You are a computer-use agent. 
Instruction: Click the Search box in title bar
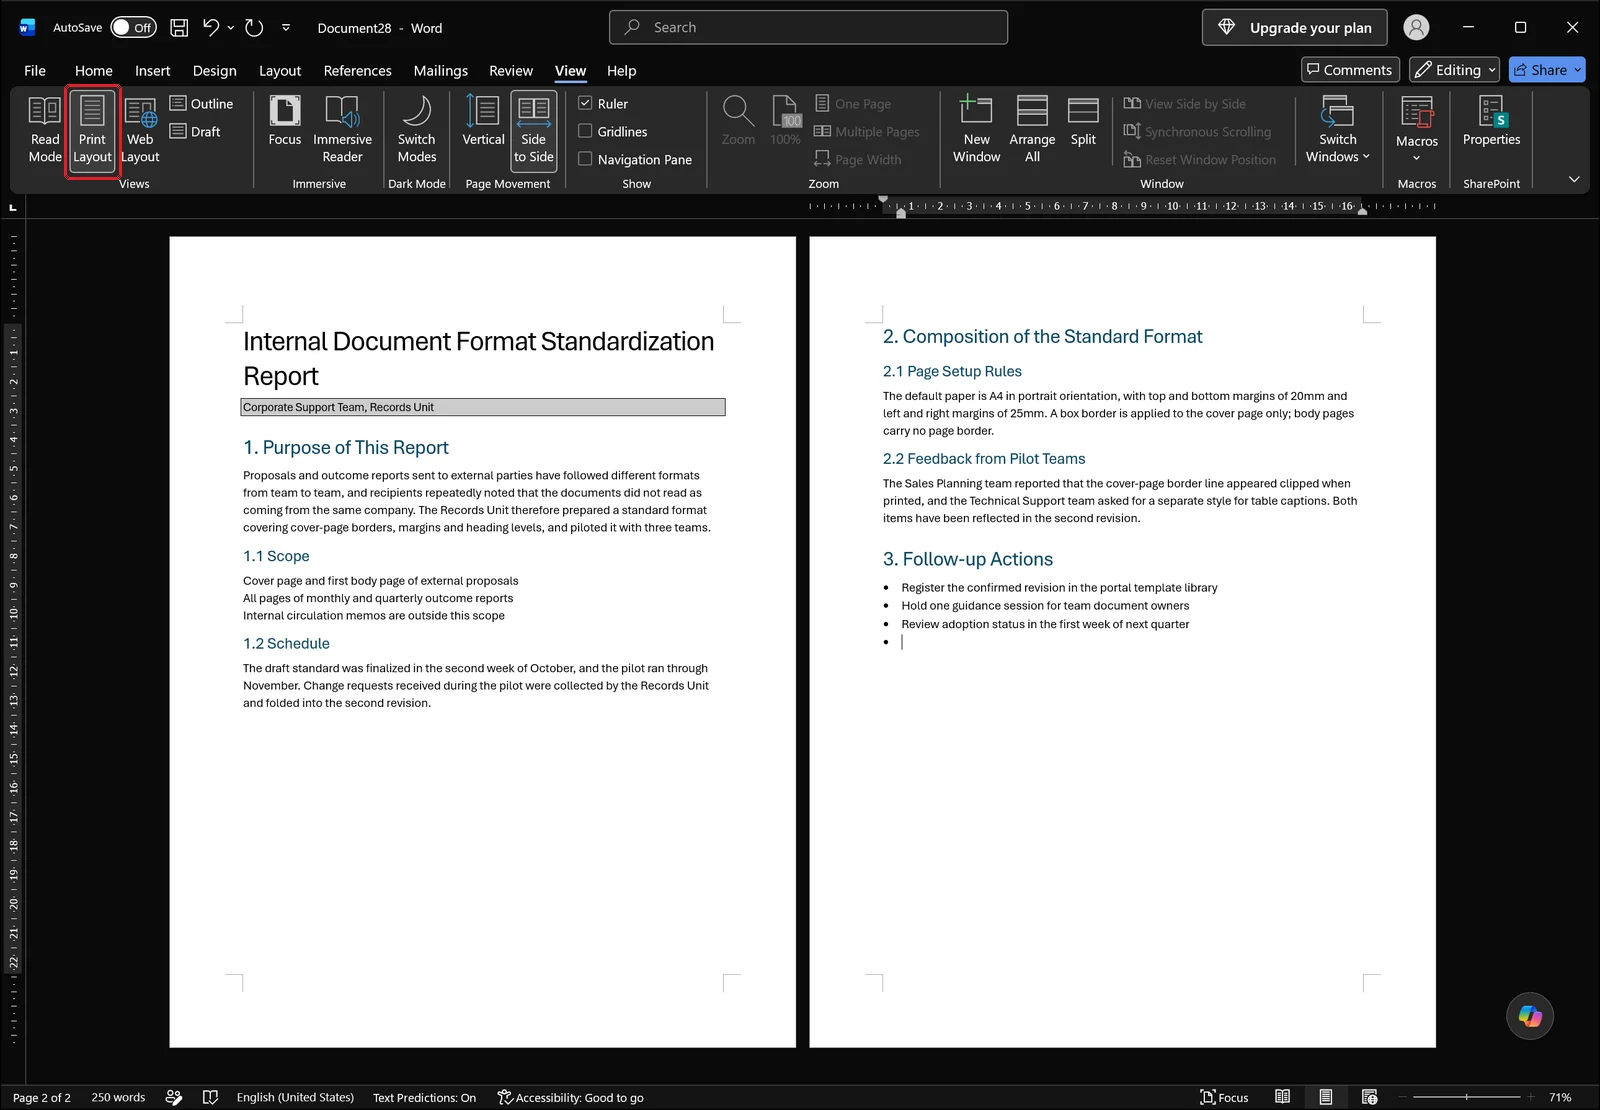click(x=808, y=28)
